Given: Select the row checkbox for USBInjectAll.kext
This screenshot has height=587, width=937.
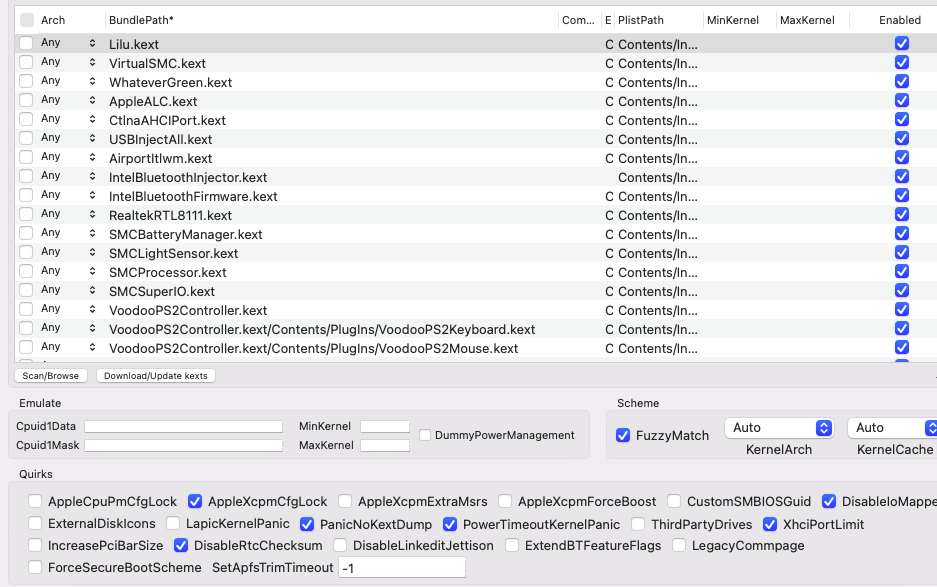Looking at the screenshot, I should point(26,138).
